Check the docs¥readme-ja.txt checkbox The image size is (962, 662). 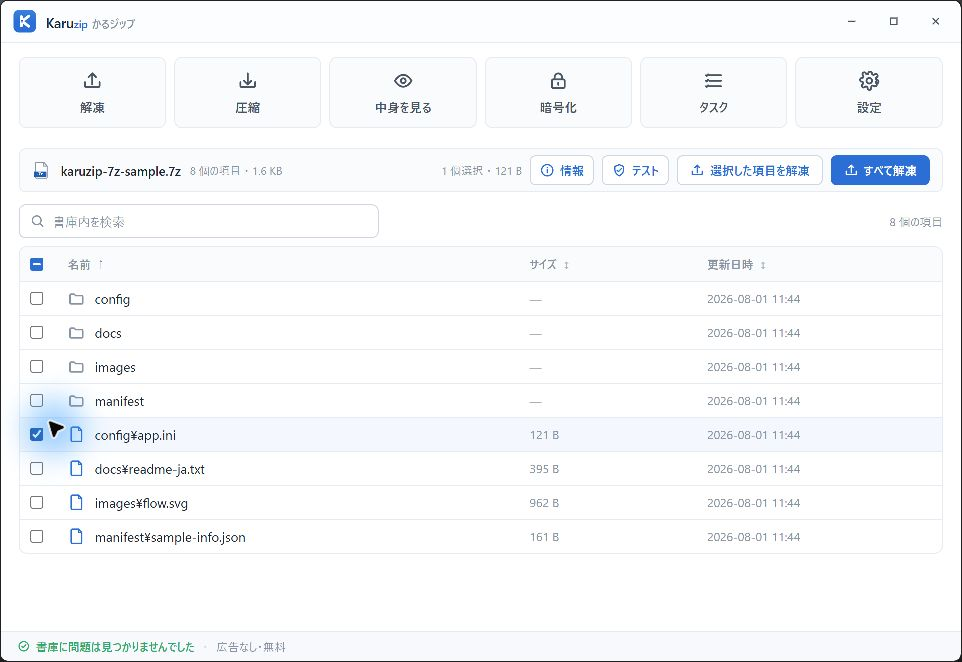pyautogui.click(x=36, y=468)
